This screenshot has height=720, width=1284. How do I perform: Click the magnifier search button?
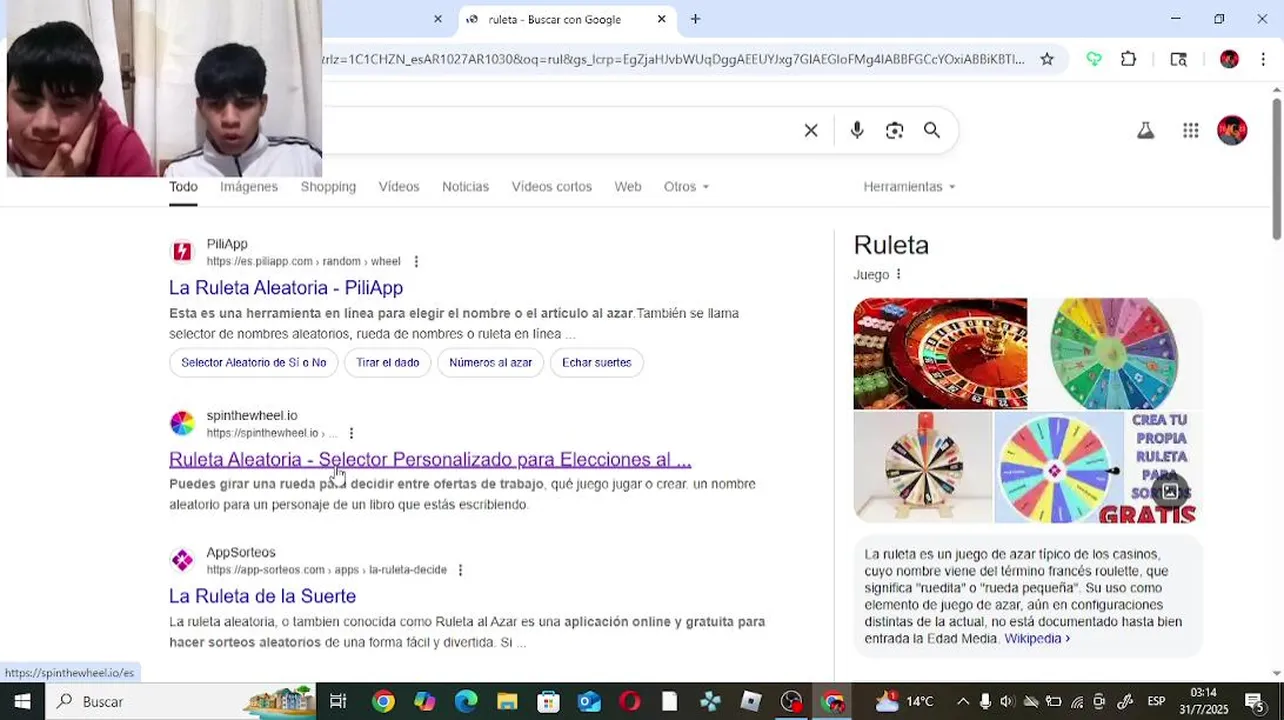pos(932,131)
